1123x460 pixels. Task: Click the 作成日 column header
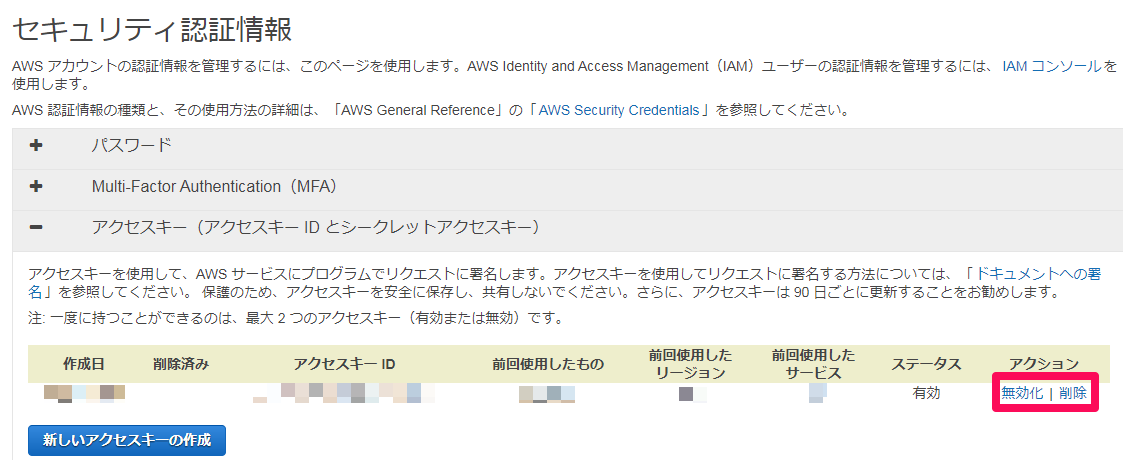(84, 364)
